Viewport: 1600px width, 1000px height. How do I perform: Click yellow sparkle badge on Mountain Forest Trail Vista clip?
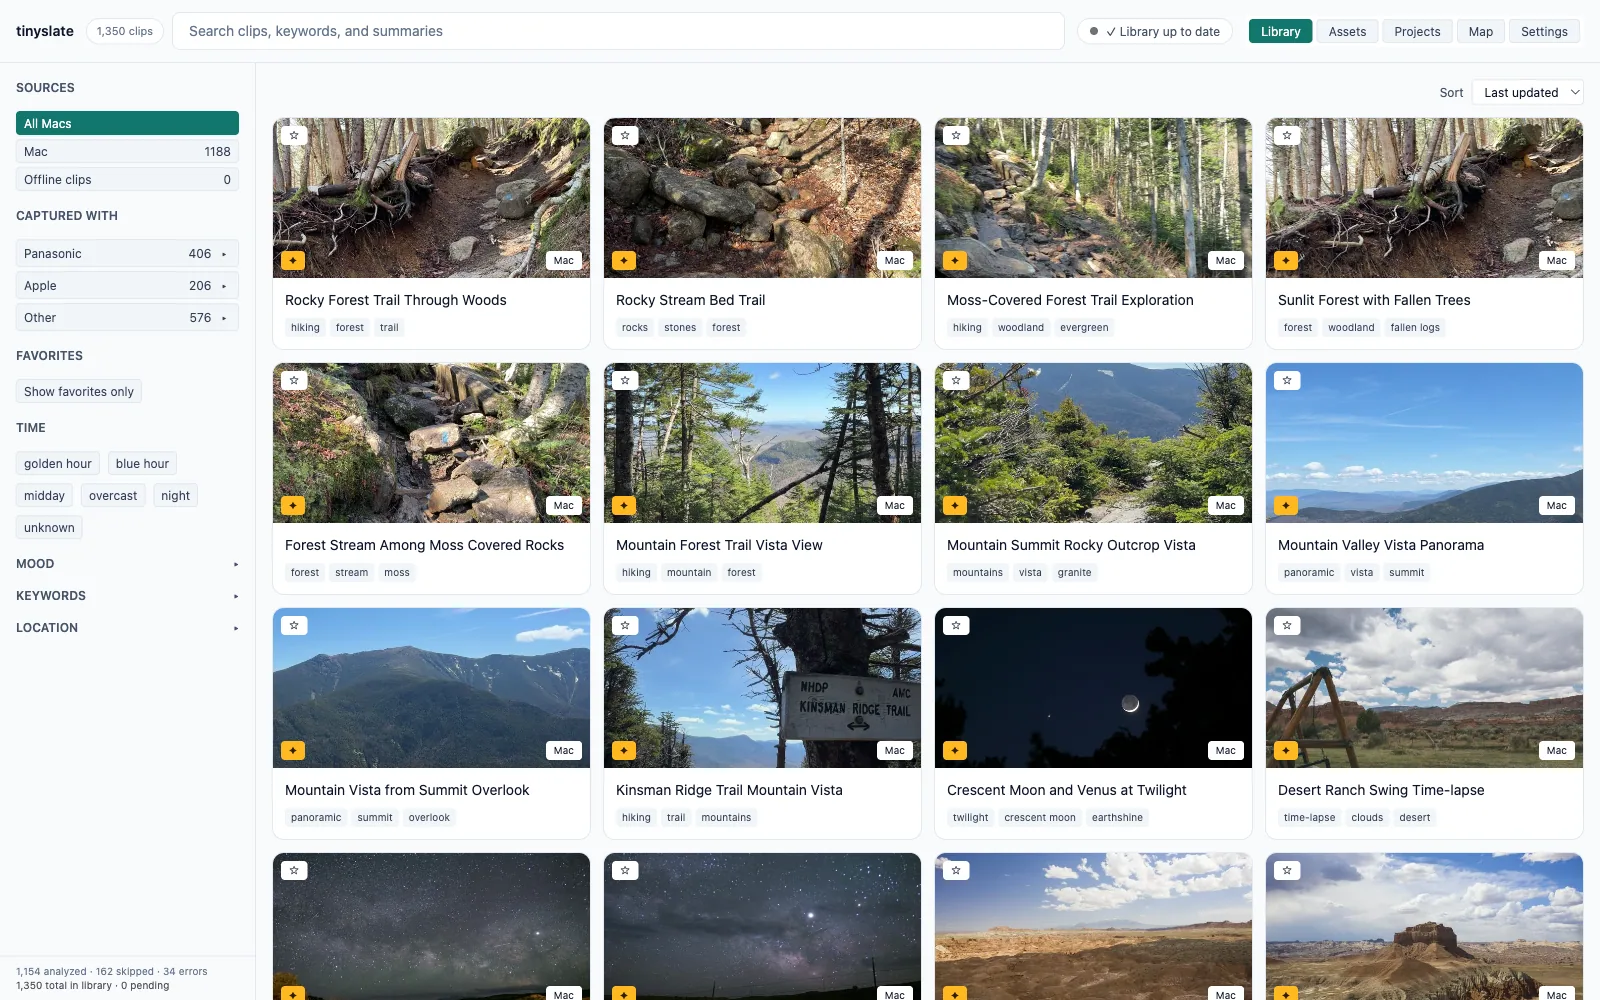(x=624, y=506)
